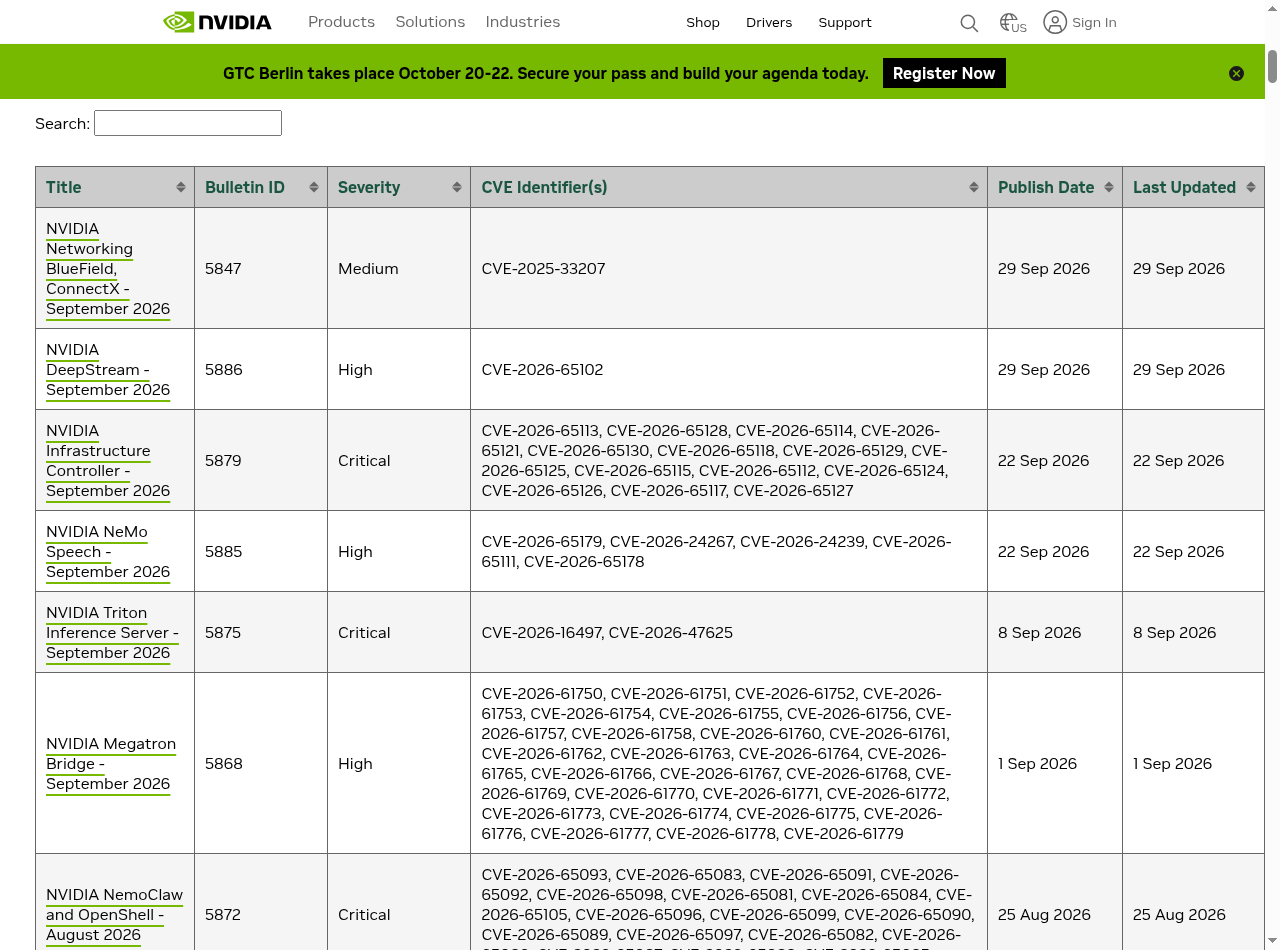This screenshot has width=1280, height=950.
Task: Open NVIDIA NemoClaw and OpenShell bulletin
Action: [x=114, y=915]
